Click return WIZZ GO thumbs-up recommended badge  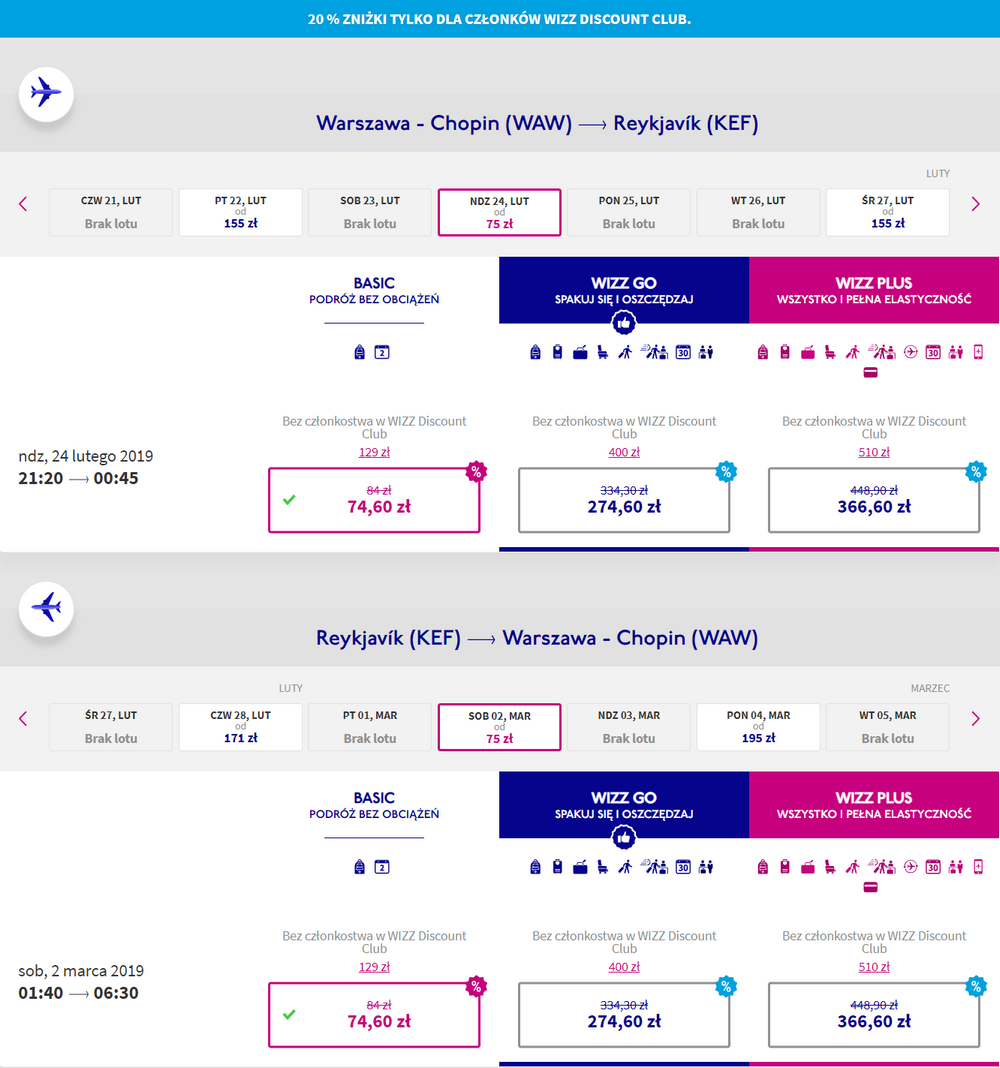pos(624,838)
